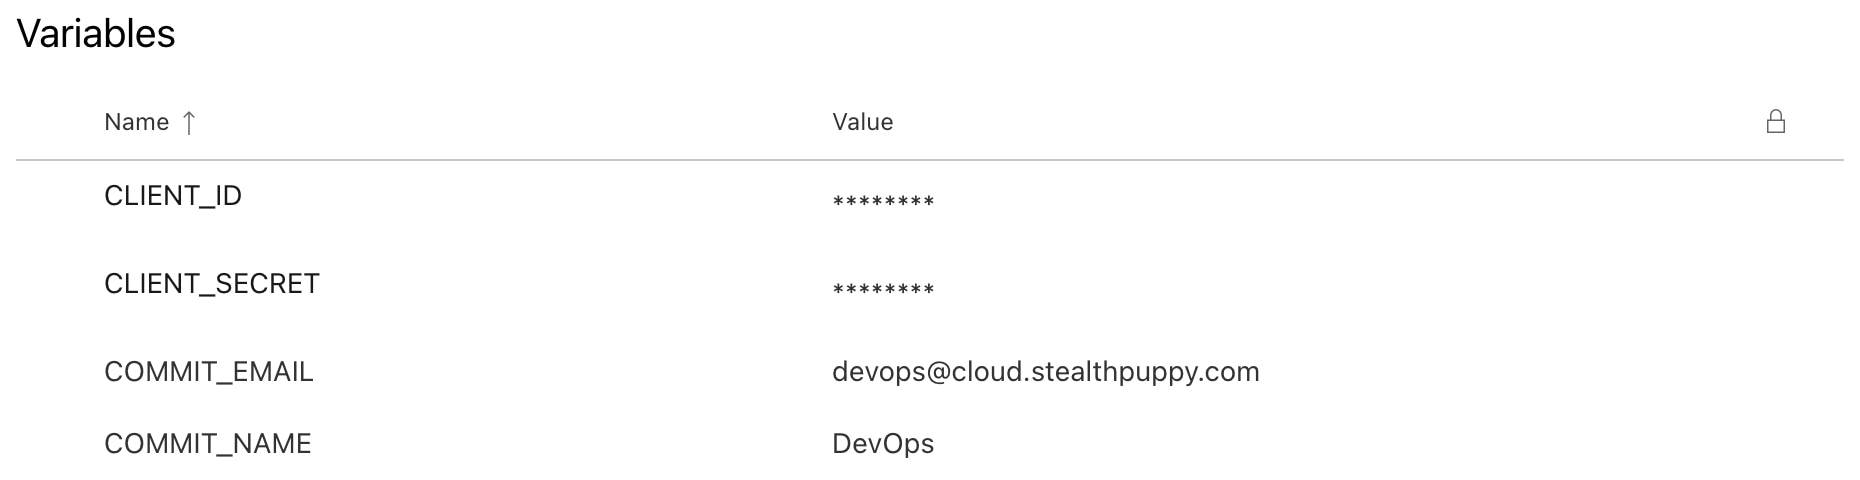Click the Variables section heading
The height and width of the screenshot is (480, 1860).
tap(96, 34)
